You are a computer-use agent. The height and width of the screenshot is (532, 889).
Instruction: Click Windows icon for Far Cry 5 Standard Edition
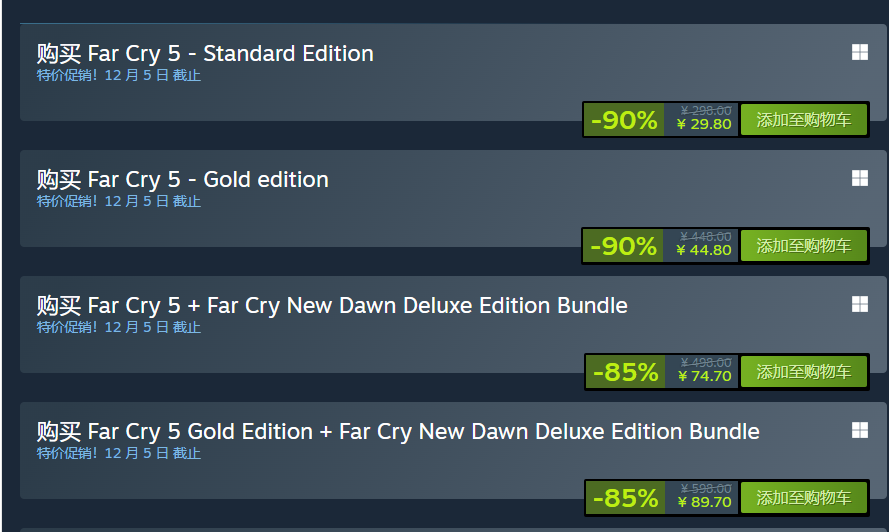pyautogui.click(x=859, y=53)
